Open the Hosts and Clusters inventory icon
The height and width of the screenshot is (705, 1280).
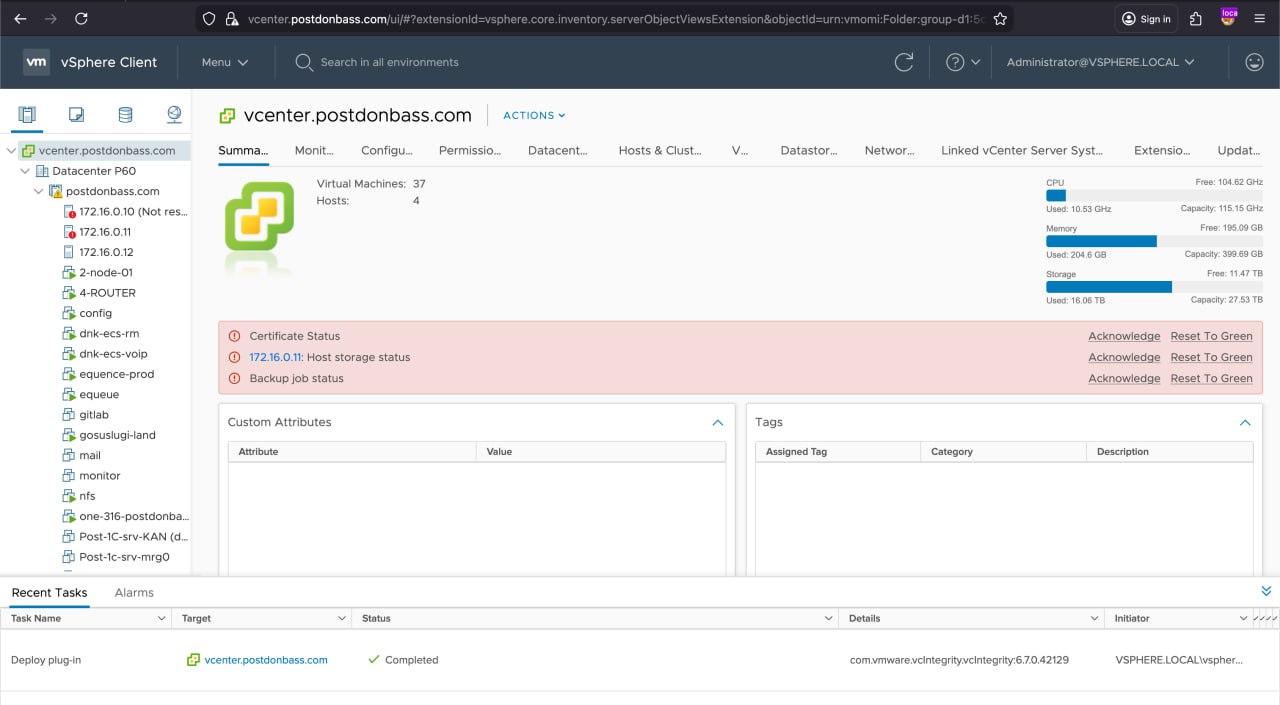tap(27, 115)
